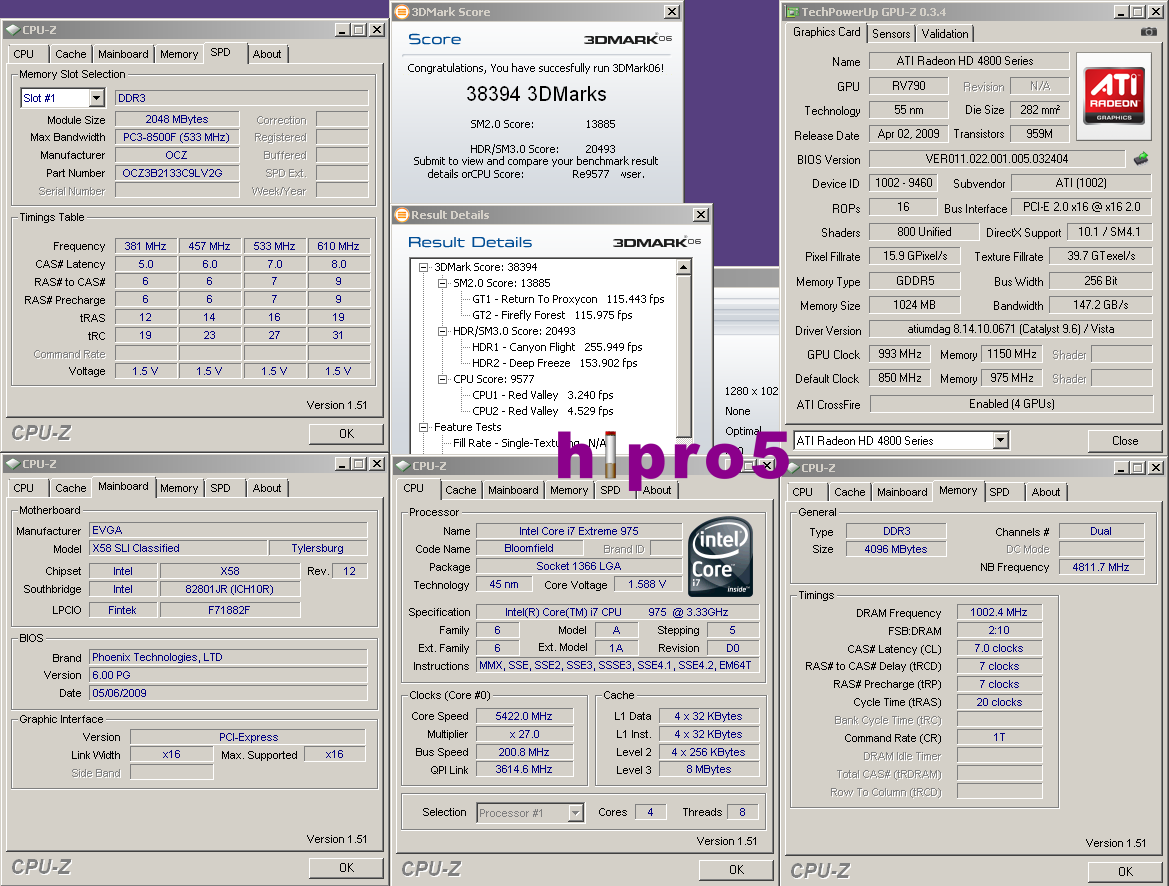Click OK in CPU-Z Mainboard window
The height and width of the screenshot is (886, 1169).
(x=346, y=867)
